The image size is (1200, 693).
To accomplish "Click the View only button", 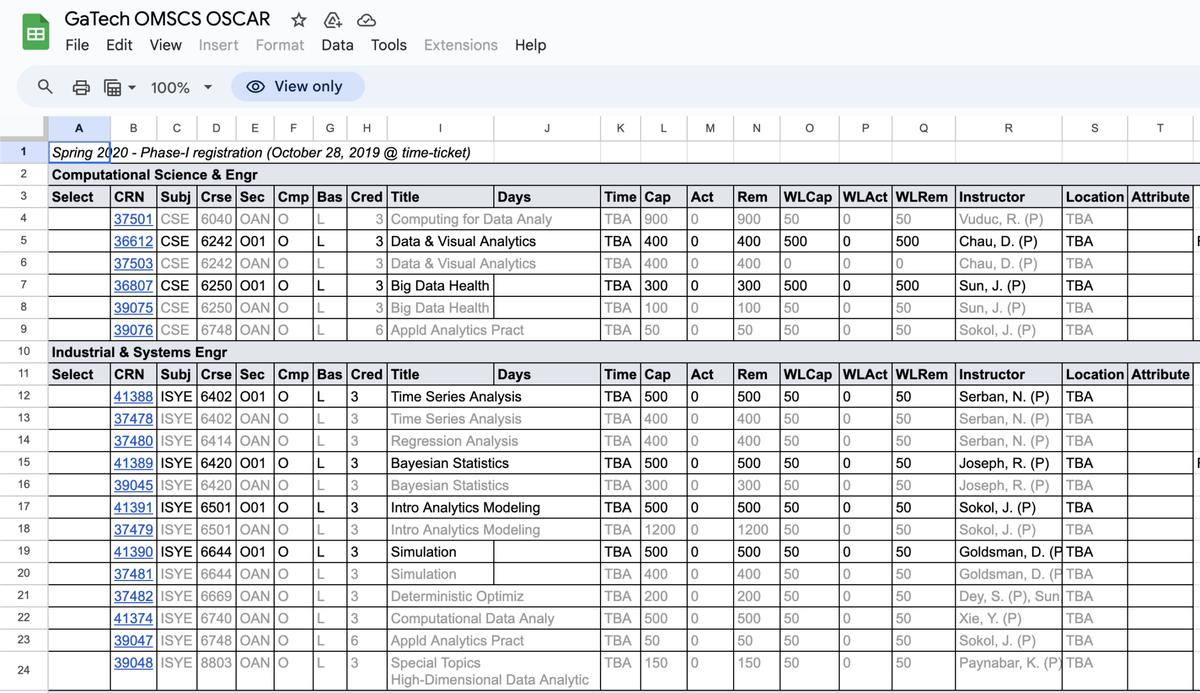I will (297, 87).
